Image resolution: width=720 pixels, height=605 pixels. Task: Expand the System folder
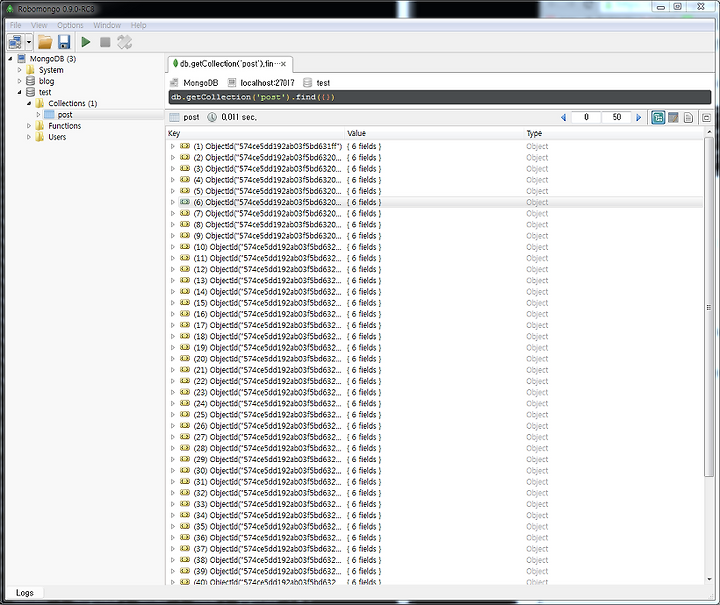[19, 70]
